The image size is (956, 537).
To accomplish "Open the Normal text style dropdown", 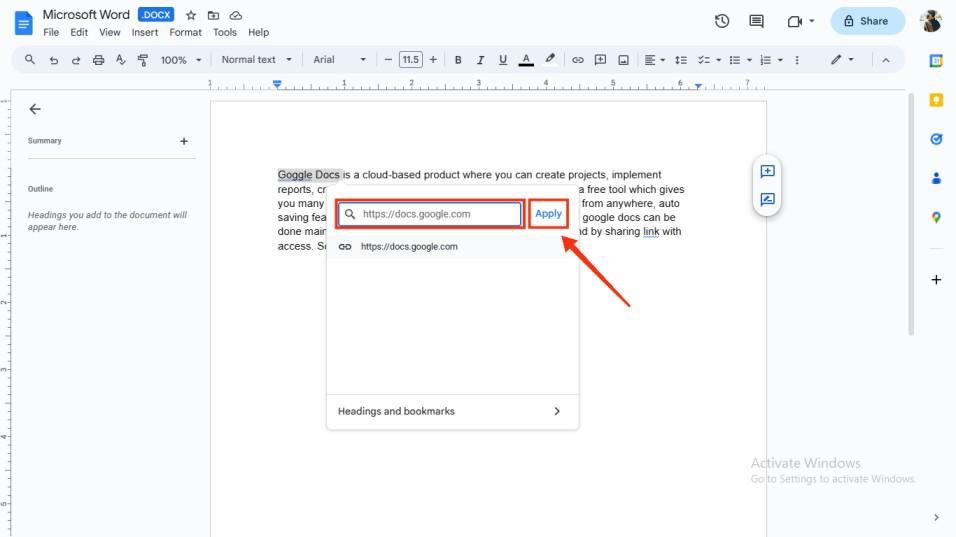I will [256, 60].
